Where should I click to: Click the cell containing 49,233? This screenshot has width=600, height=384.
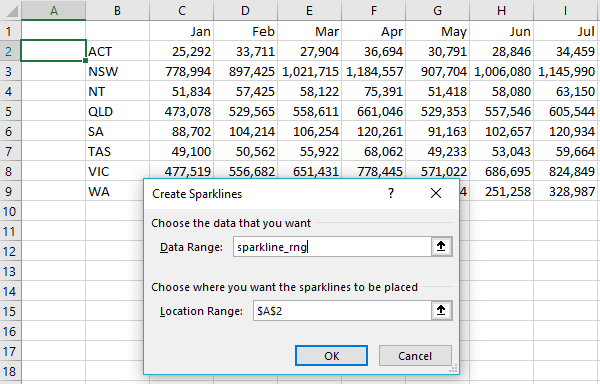pos(438,151)
